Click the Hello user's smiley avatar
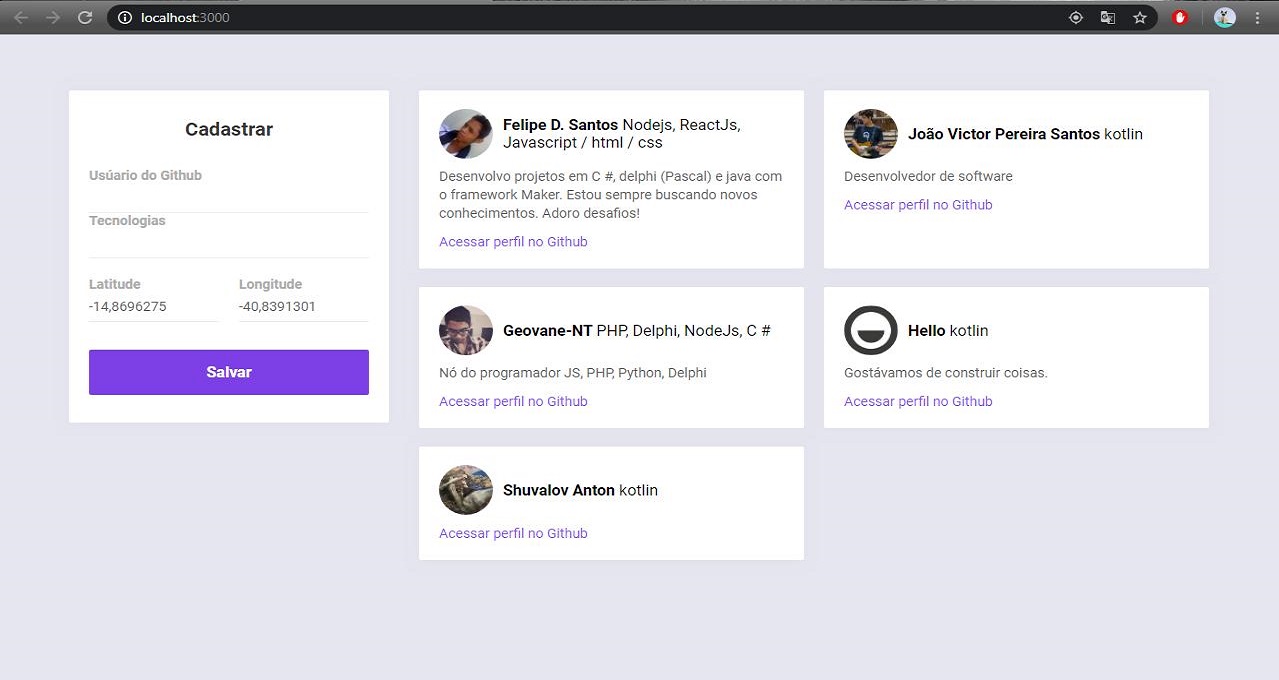Viewport: 1279px width, 680px height. click(870, 330)
